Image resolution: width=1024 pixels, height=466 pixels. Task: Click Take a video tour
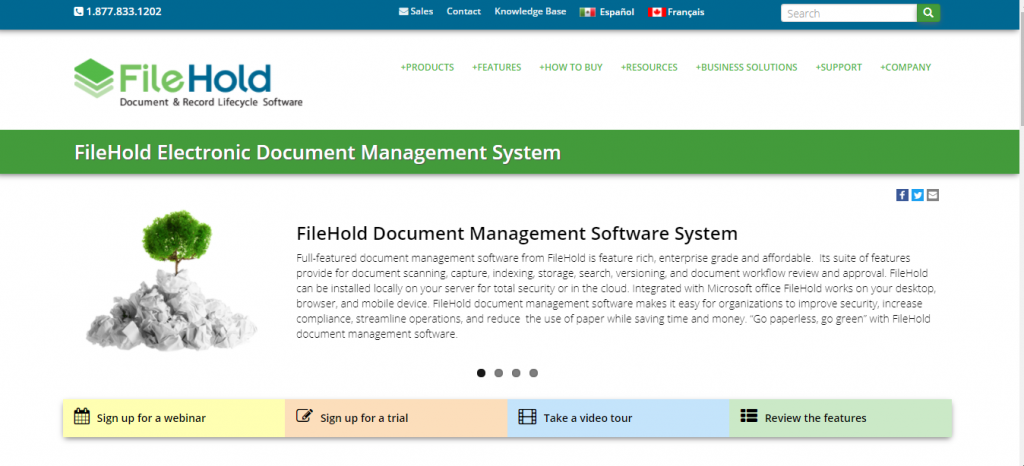588,418
